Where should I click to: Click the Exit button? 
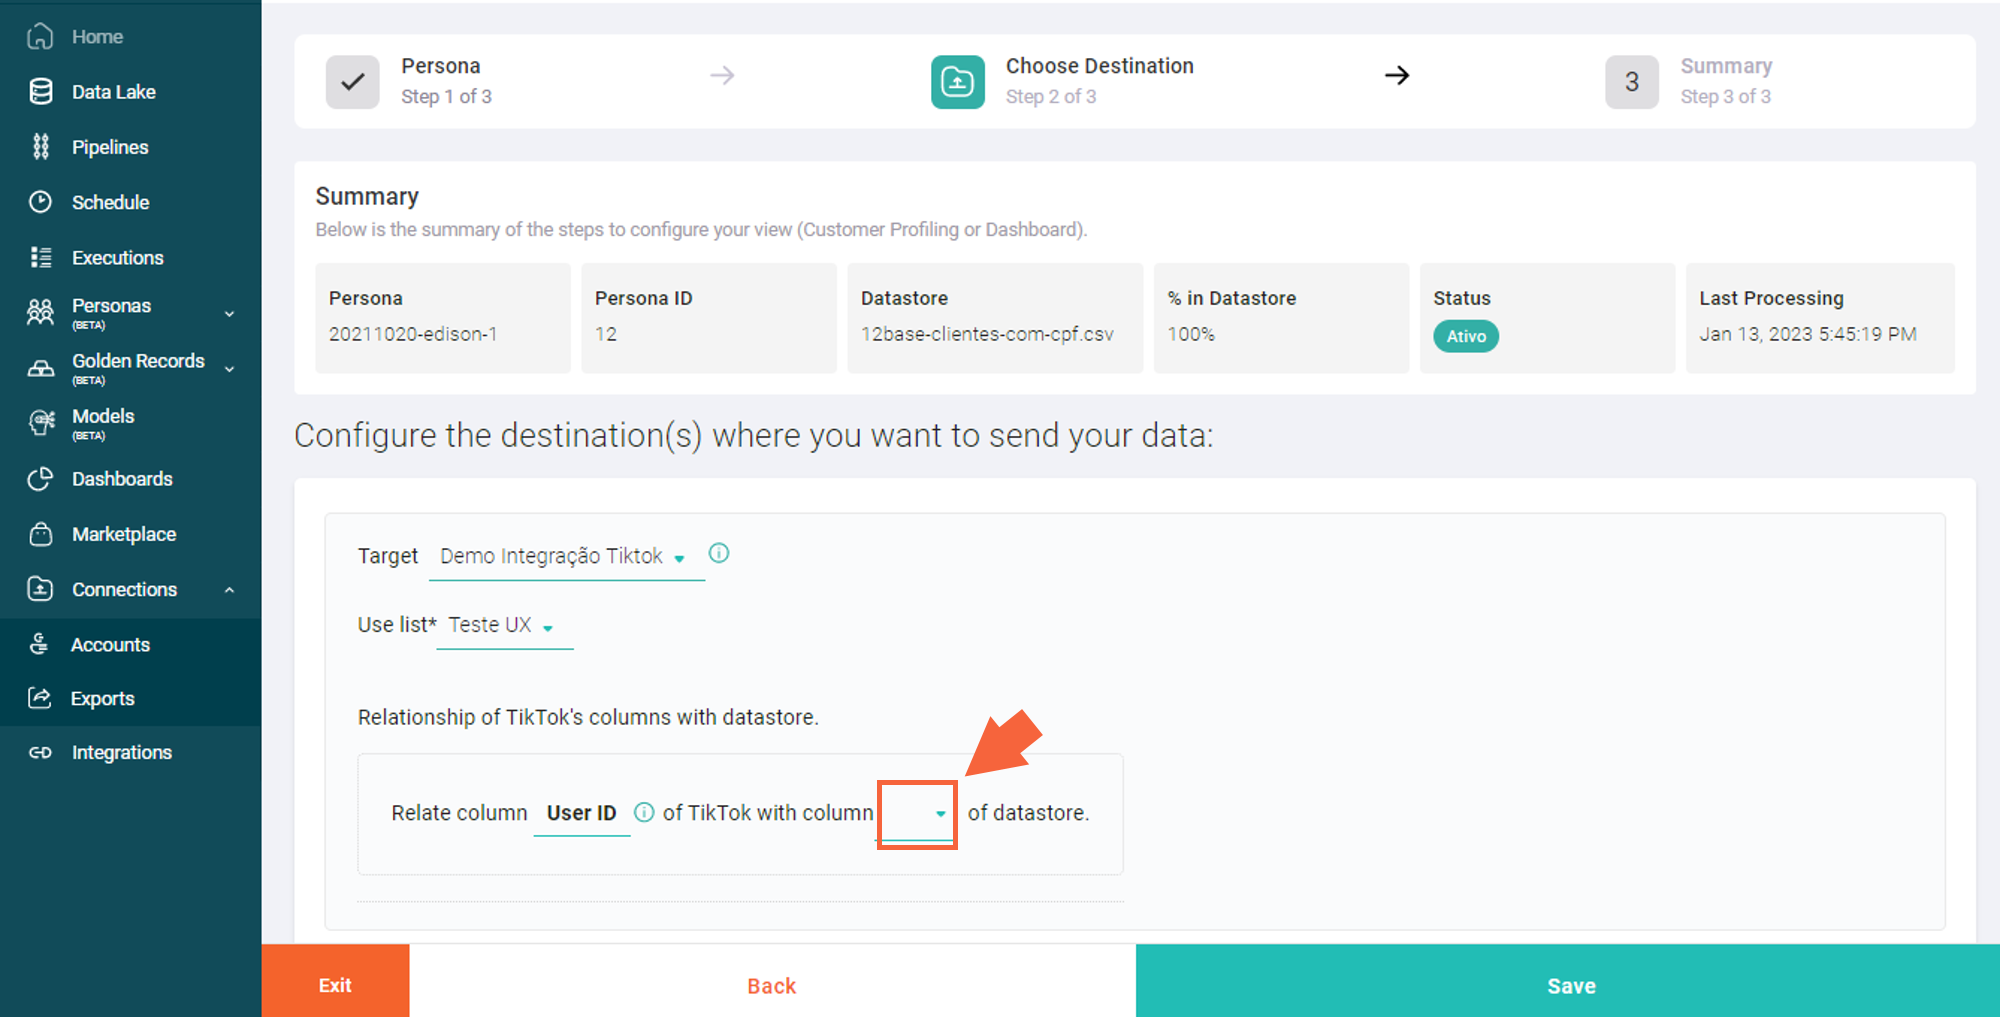point(335,981)
